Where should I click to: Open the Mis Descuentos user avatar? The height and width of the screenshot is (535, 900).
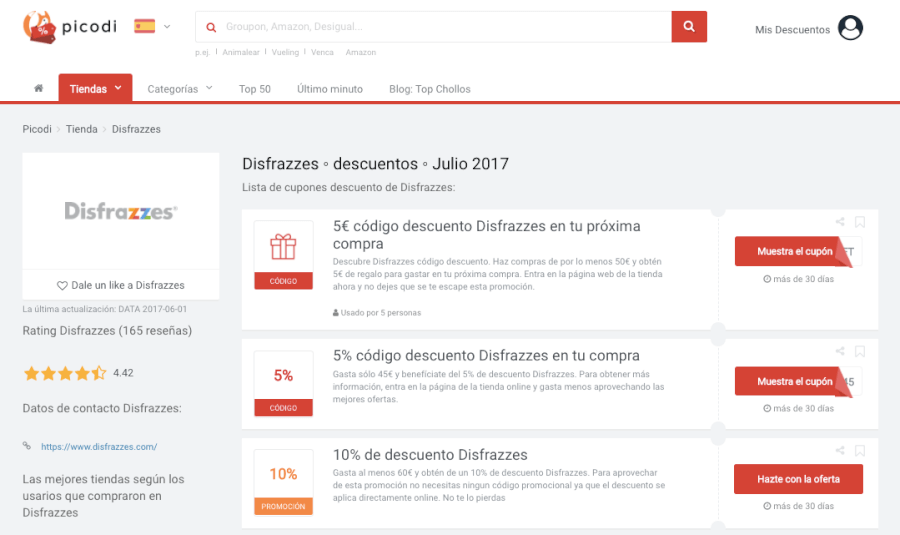tap(850, 28)
